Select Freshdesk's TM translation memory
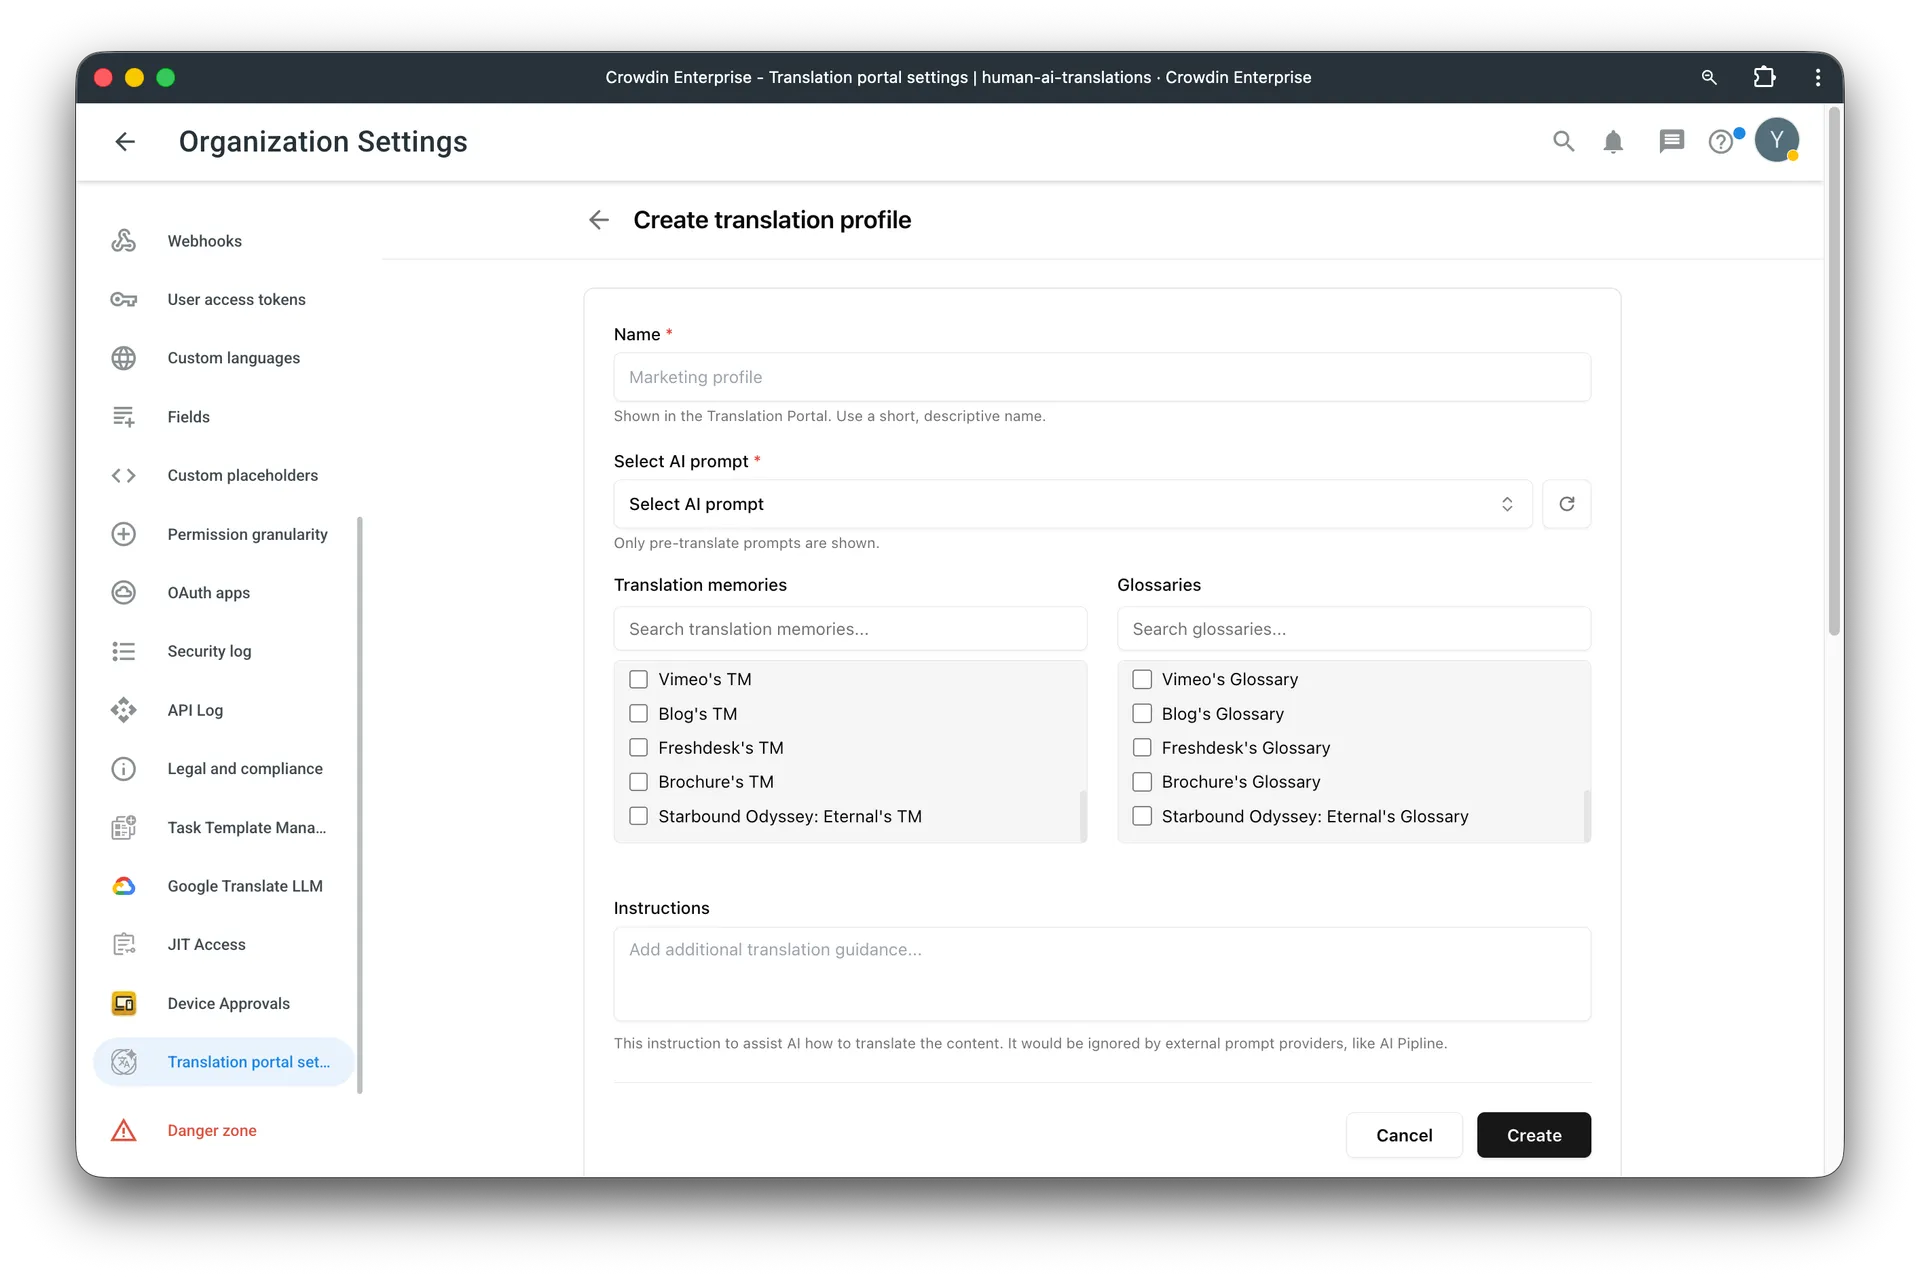The height and width of the screenshot is (1278, 1920). point(639,747)
